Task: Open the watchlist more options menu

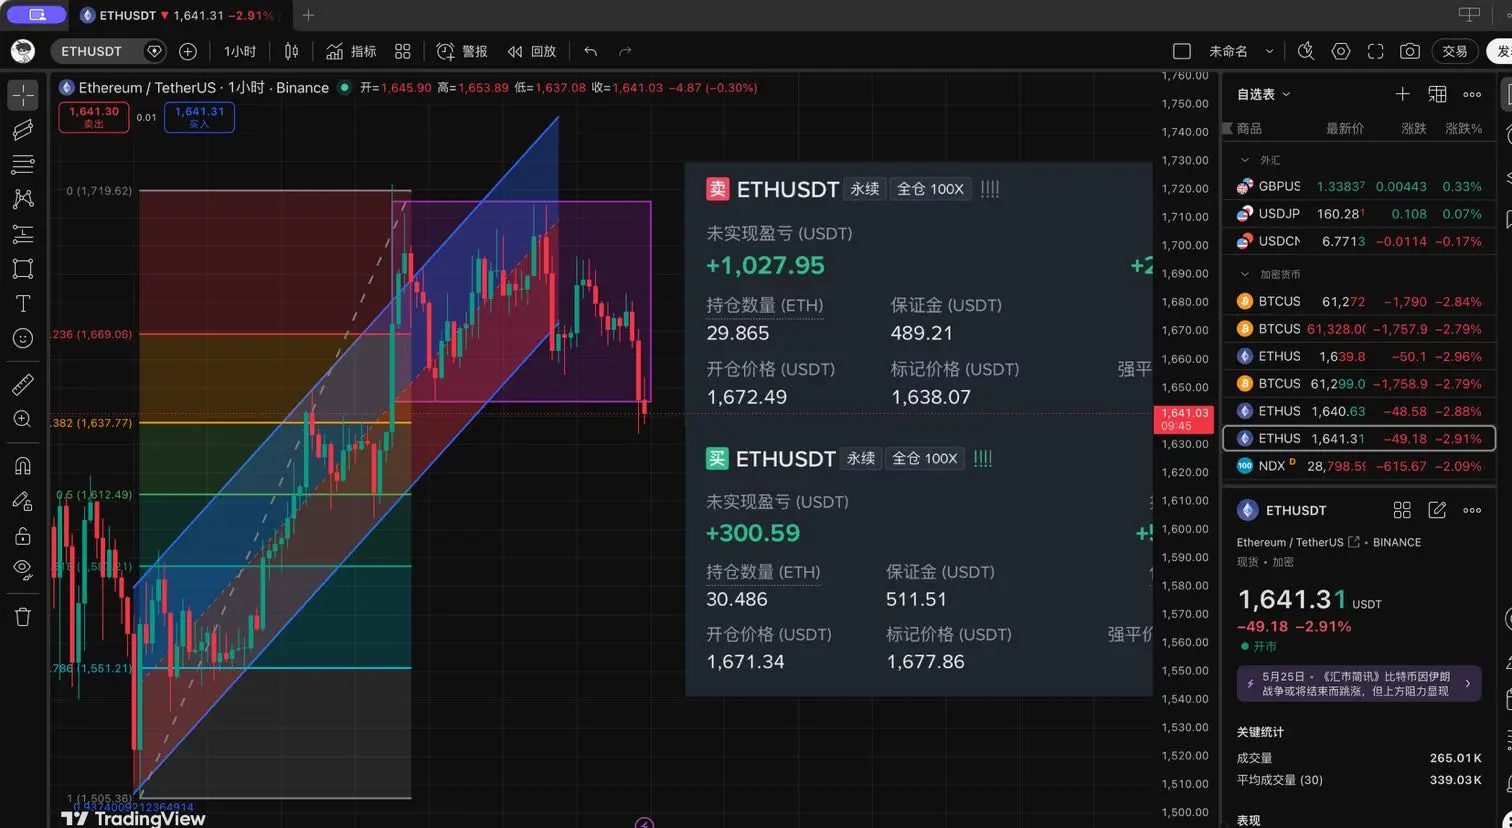Action: pos(1472,94)
